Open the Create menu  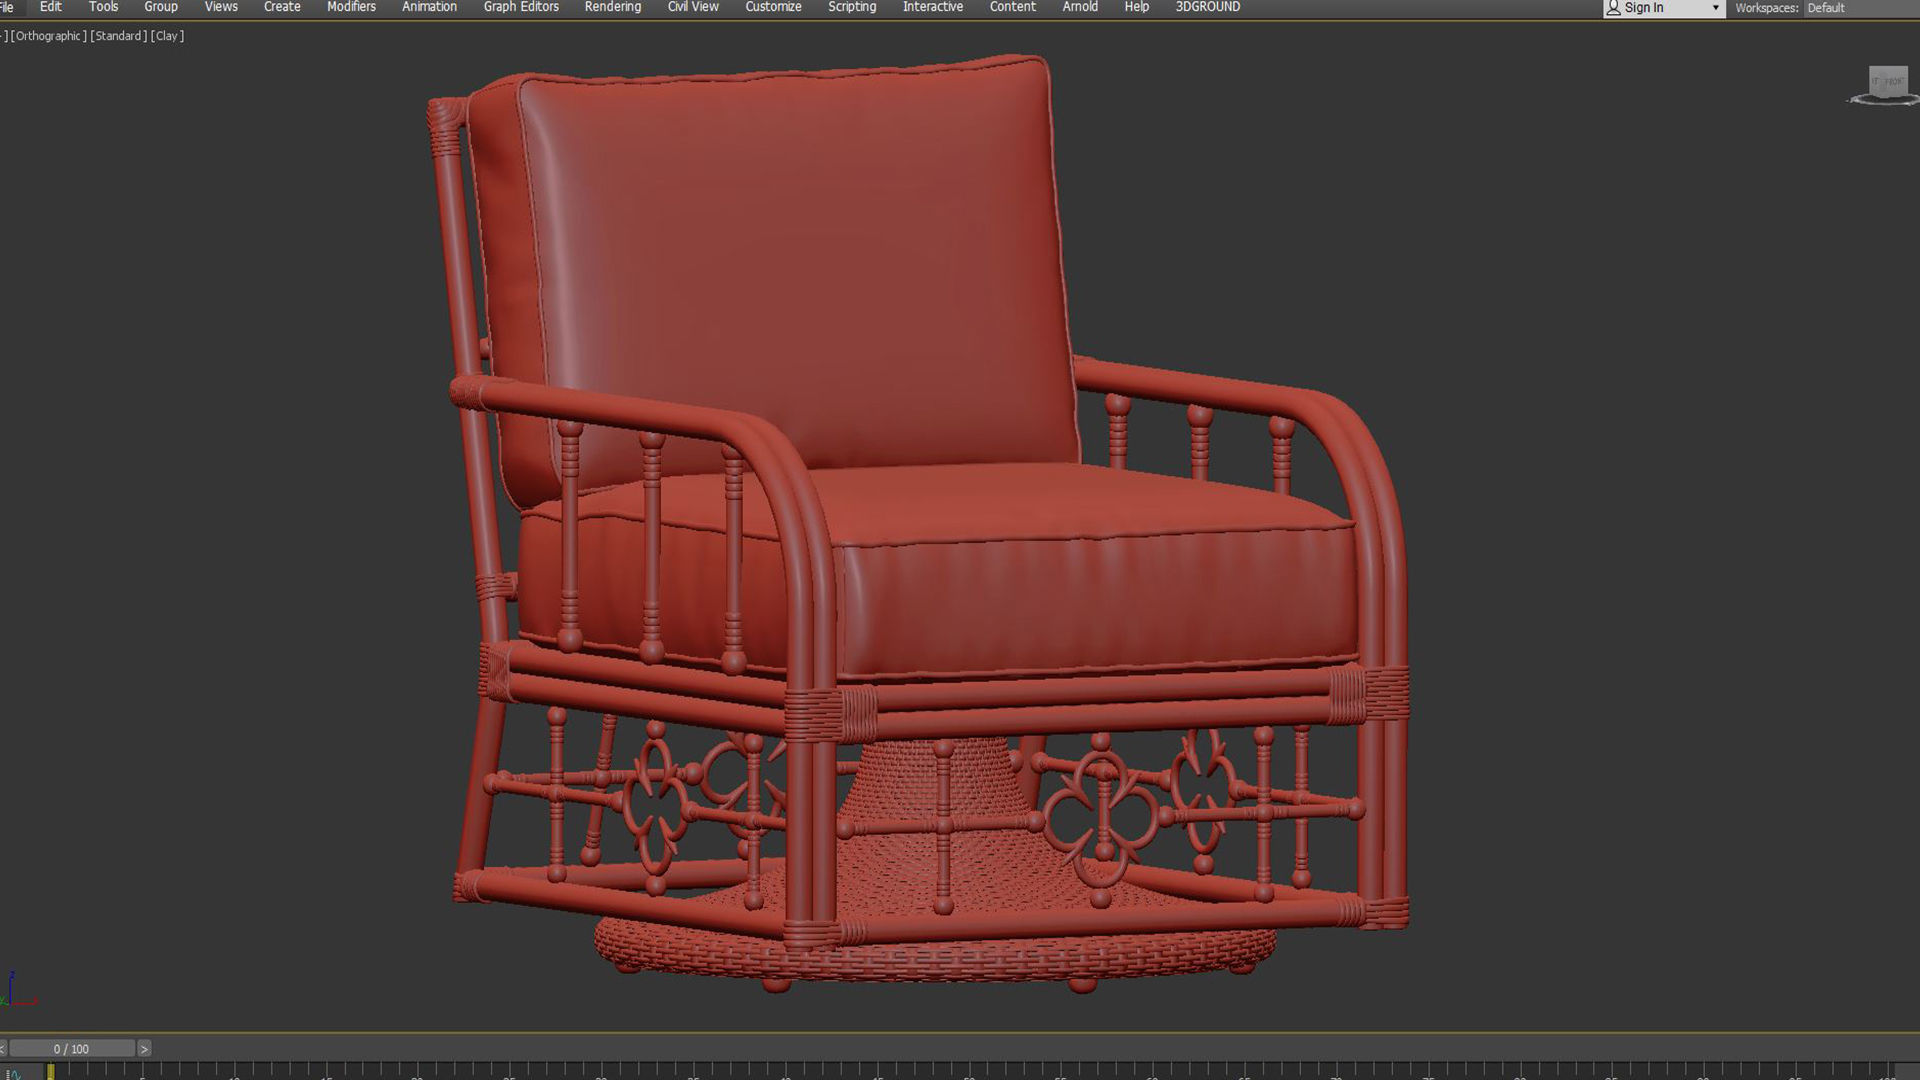click(282, 7)
